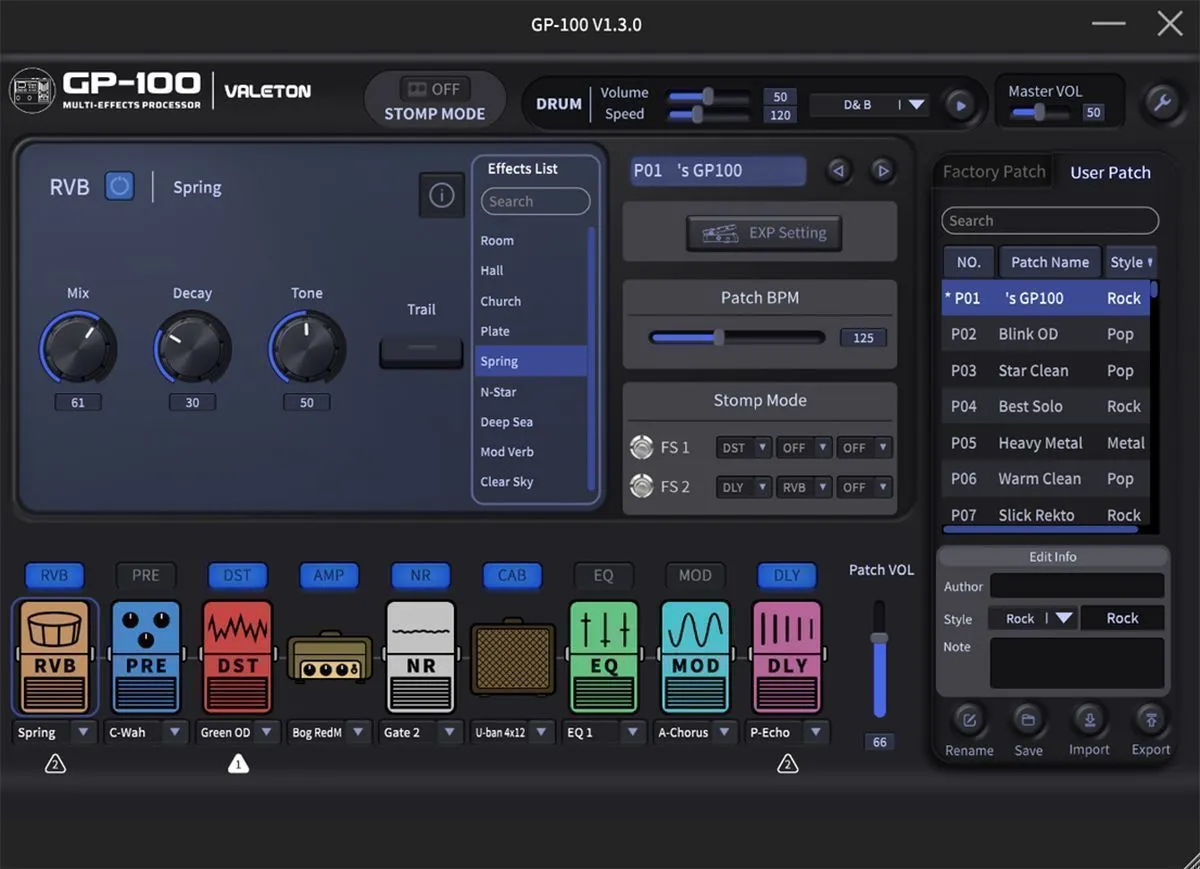Toggle the CAB module button
The width and height of the screenshot is (1200, 869).
pyautogui.click(x=512, y=575)
